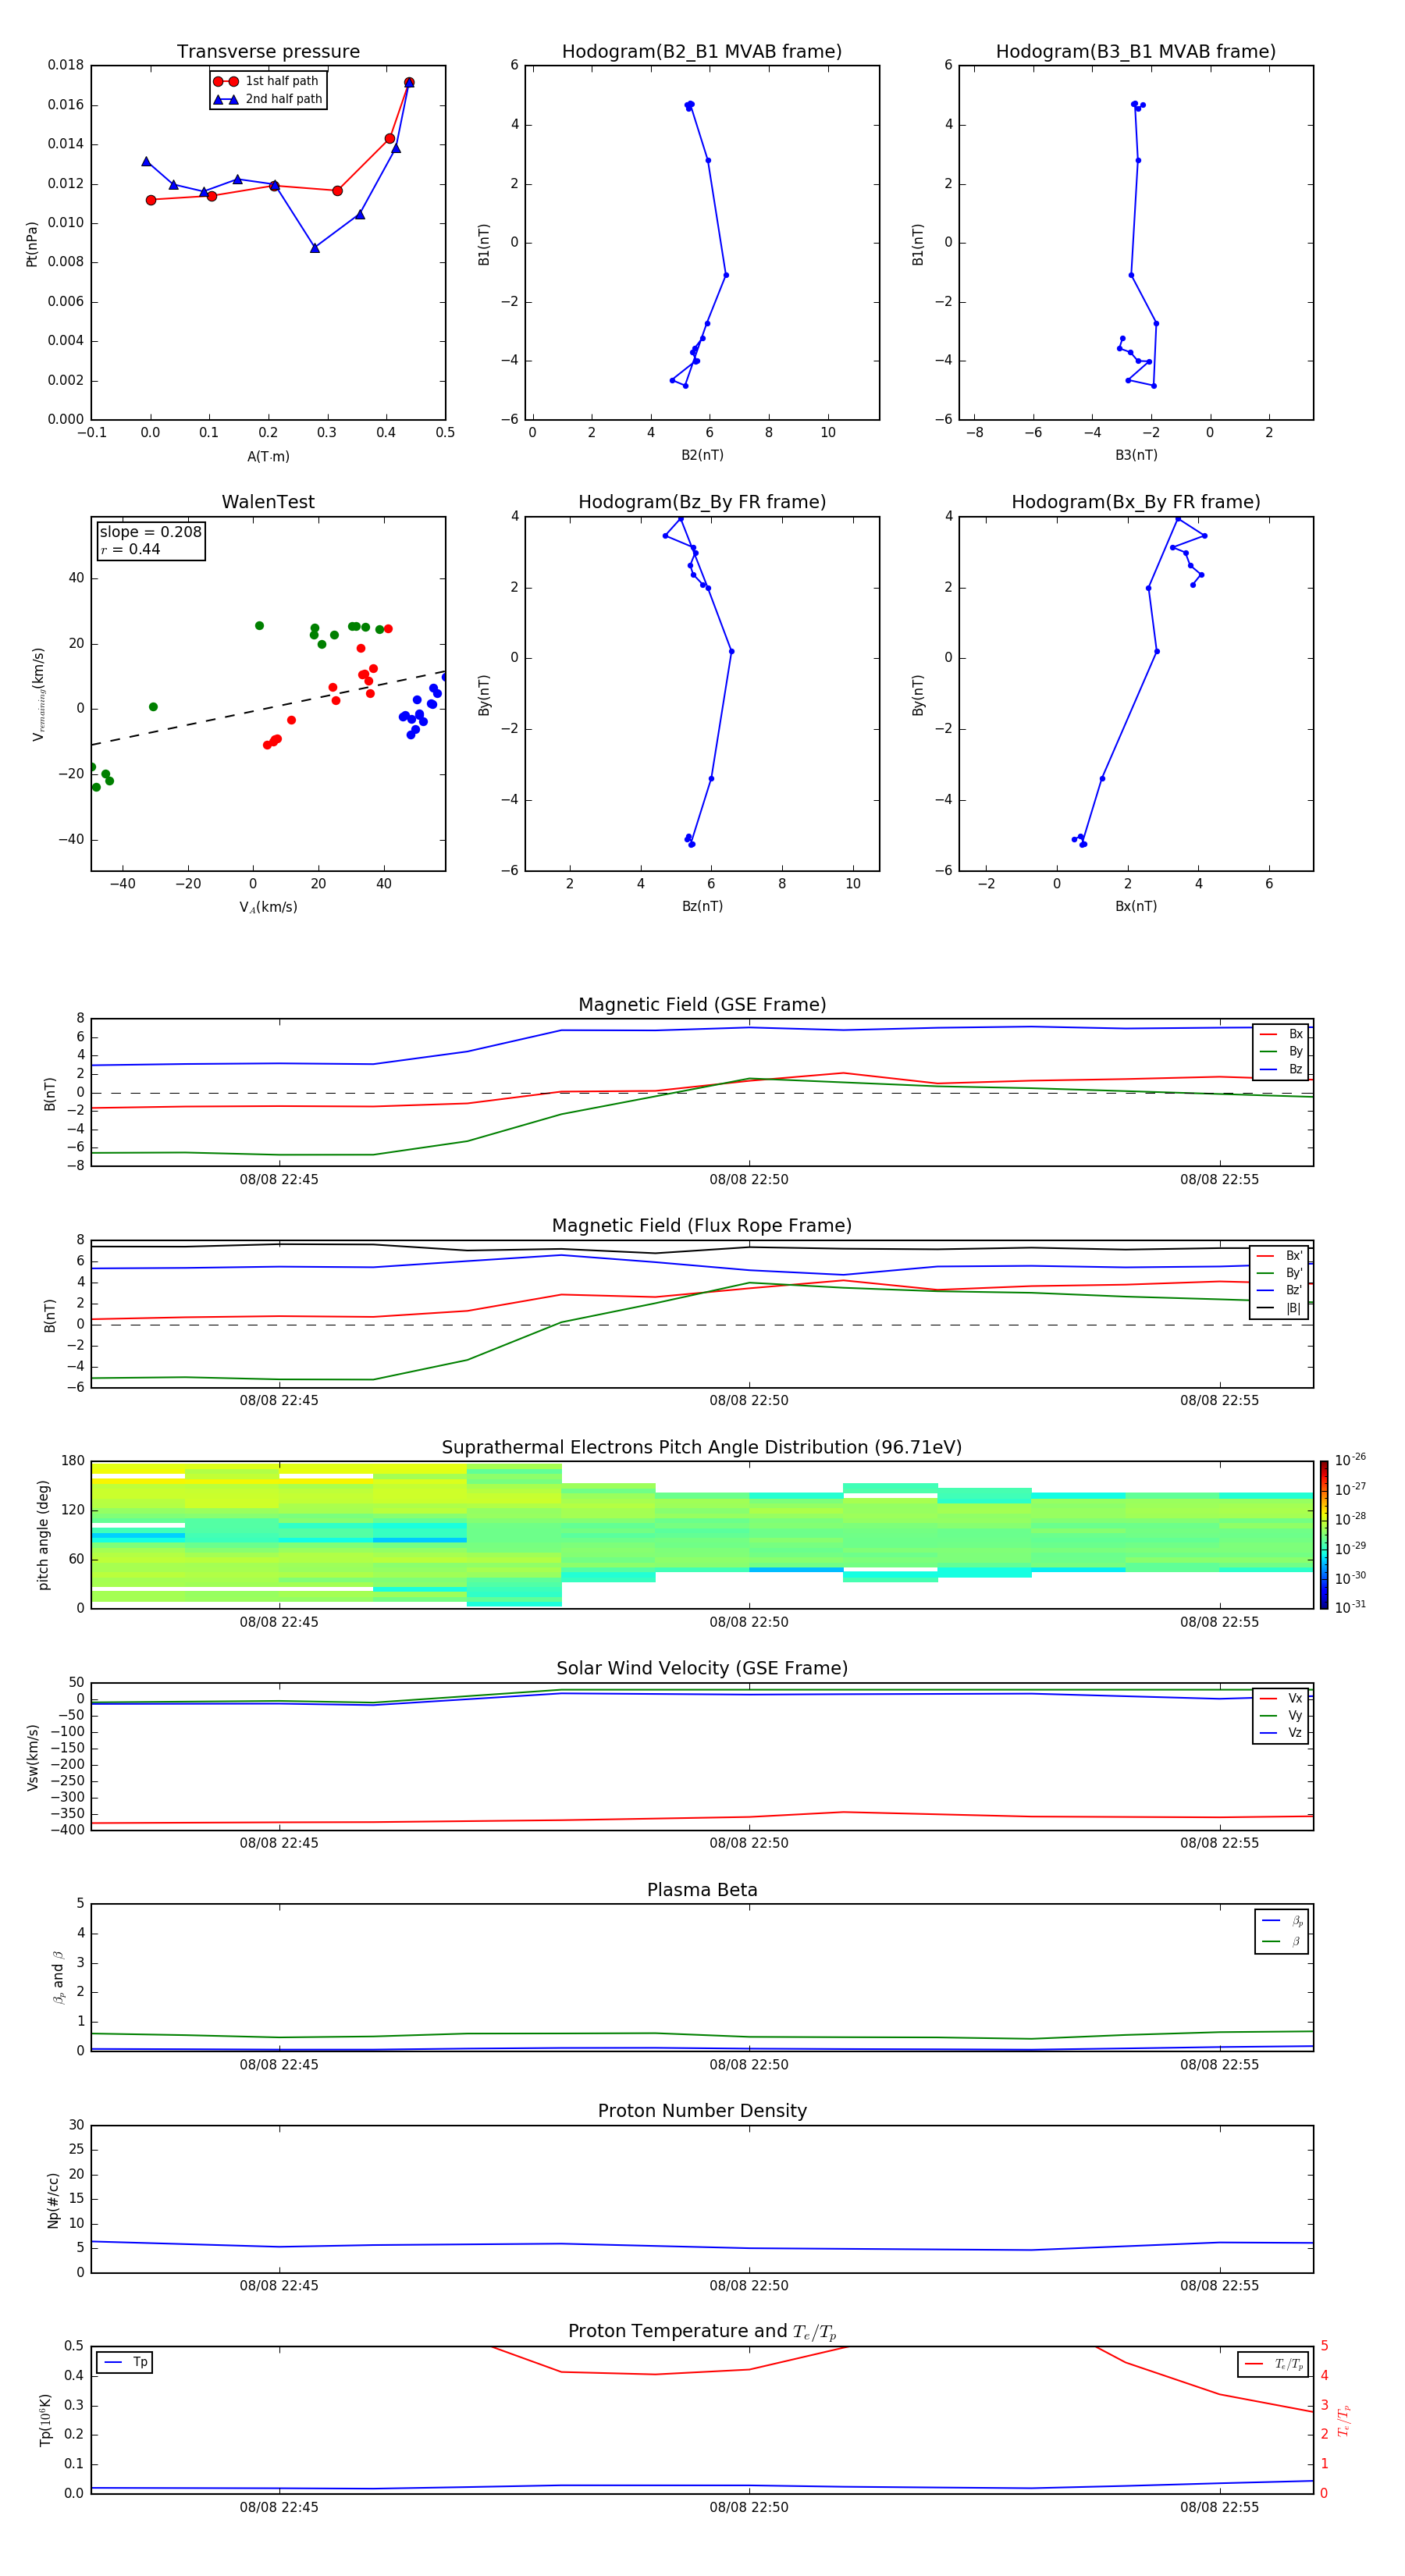Click the 'WalenTest' plot title
Screen dimensions: 1405x2576
(x=268, y=502)
